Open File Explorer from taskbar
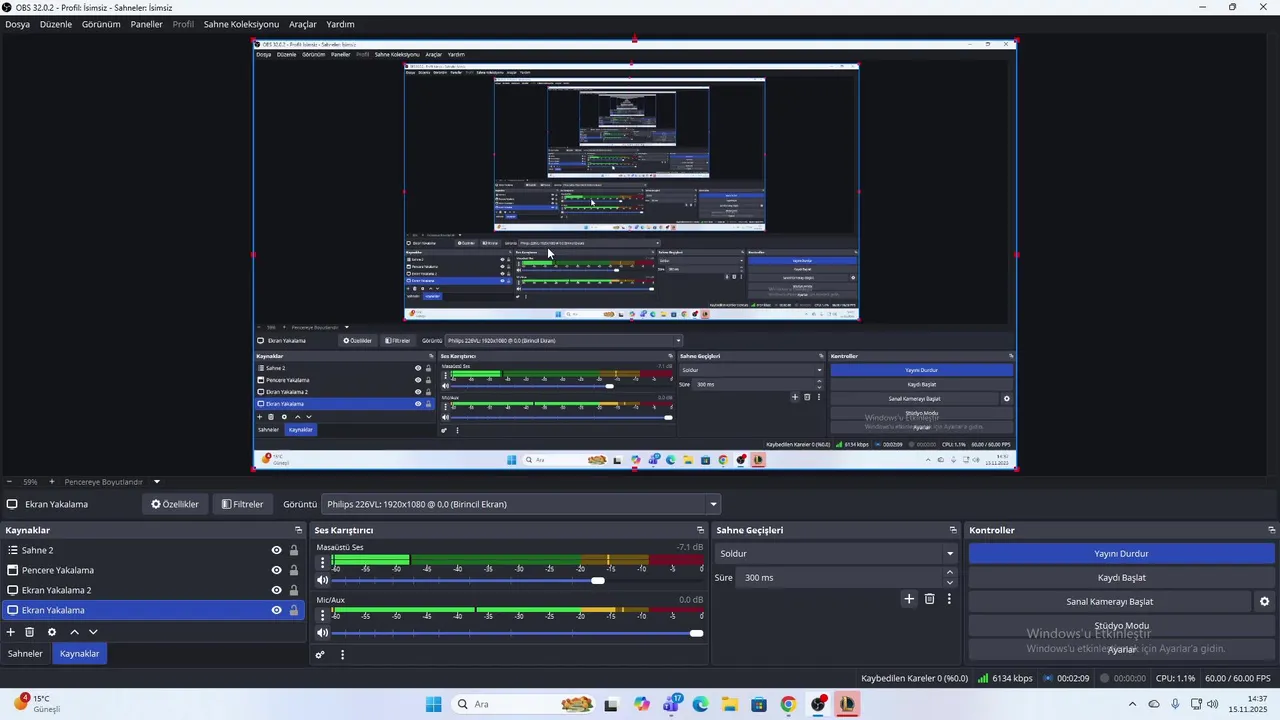Image resolution: width=1280 pixels, height=720 pixels. (729, 704)
